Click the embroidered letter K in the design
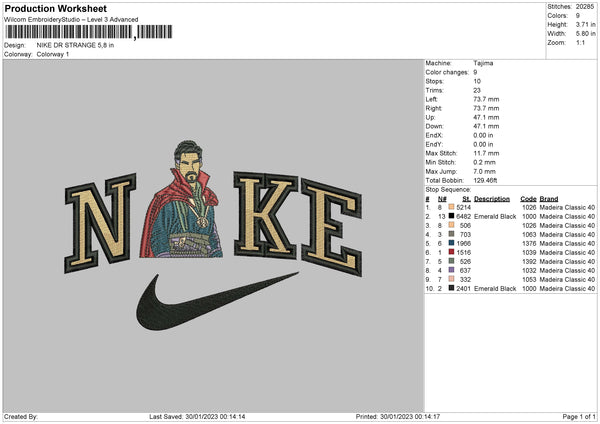The image size is (600, 424). pyautogui.click(x=266, y=215)
